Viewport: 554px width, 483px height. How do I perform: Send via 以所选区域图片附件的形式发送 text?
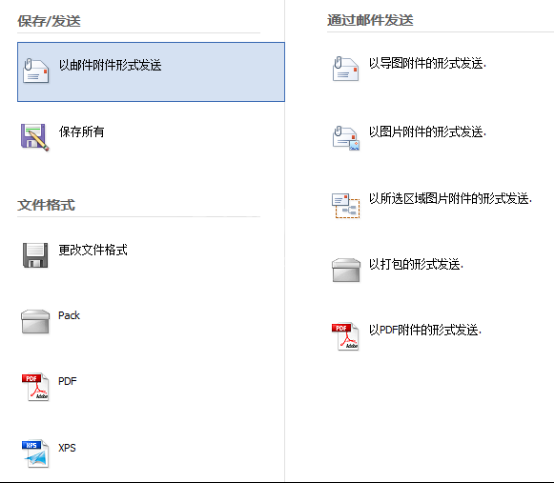pyautogui.click(x=450, y=199)
